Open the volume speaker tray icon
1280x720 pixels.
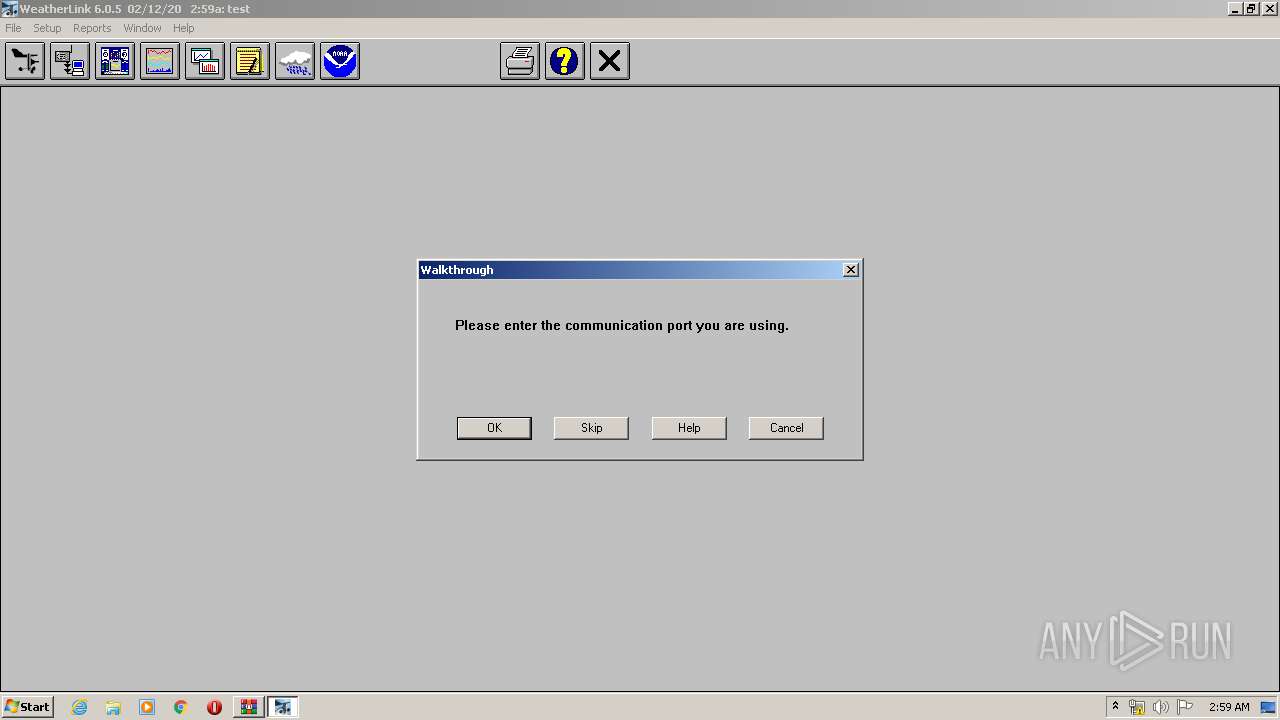point(1160,707)
